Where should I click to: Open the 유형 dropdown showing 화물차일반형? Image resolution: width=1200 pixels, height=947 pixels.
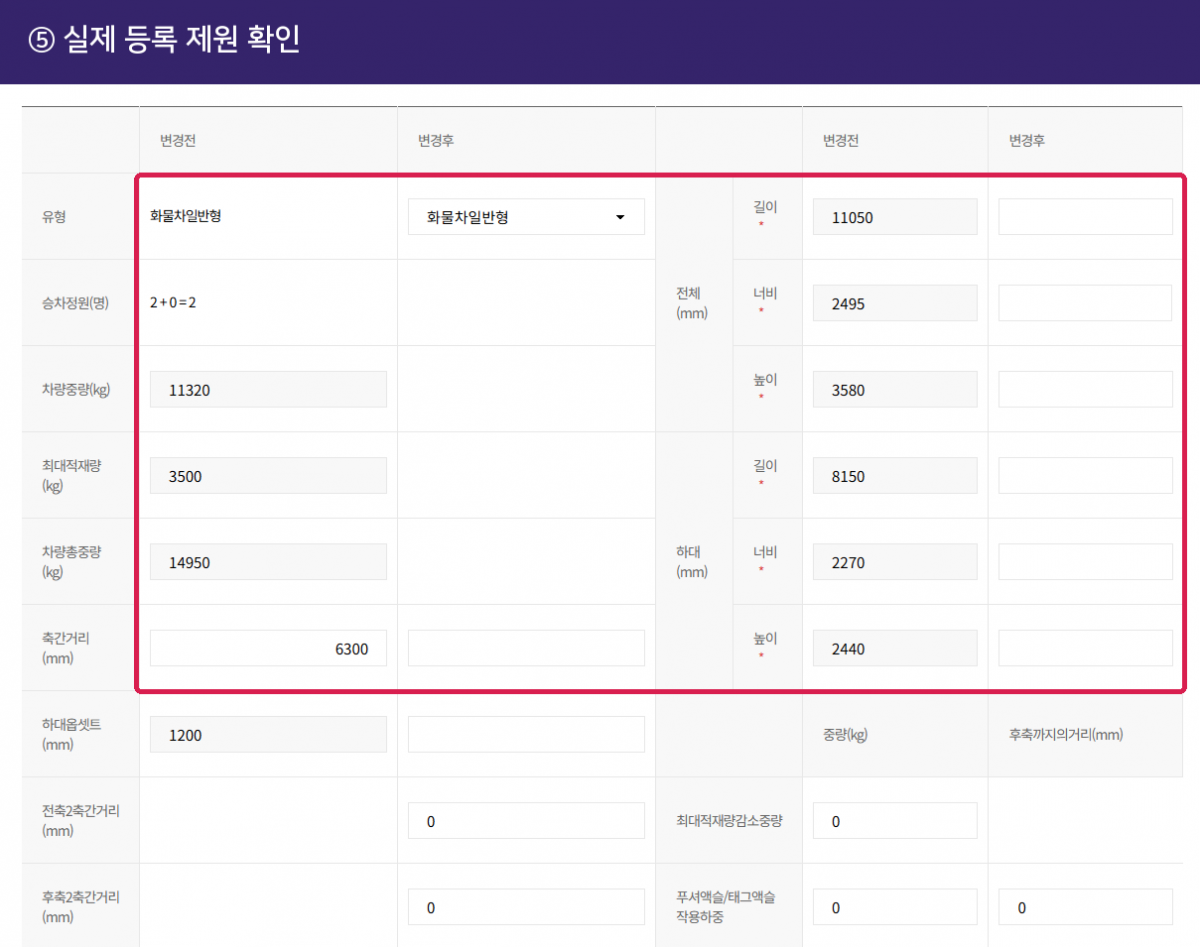point(526,217)
